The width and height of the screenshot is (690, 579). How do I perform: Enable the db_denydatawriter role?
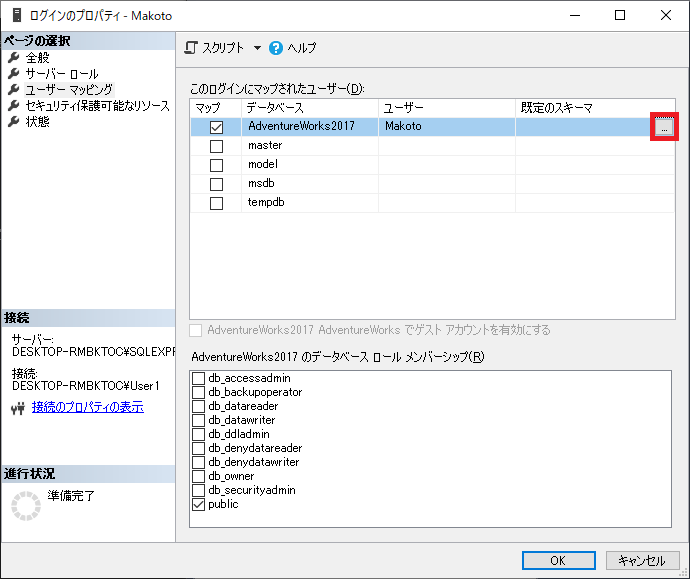click(x=198, y=462)
